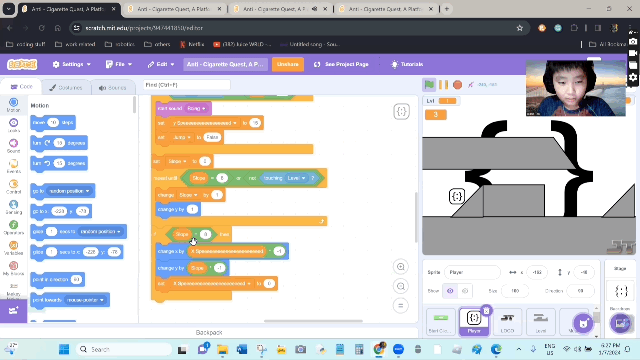Open File Explorer from taskbar
Image resolution: width=640 pixels, height=360 pixels.
tap(222, 349)
